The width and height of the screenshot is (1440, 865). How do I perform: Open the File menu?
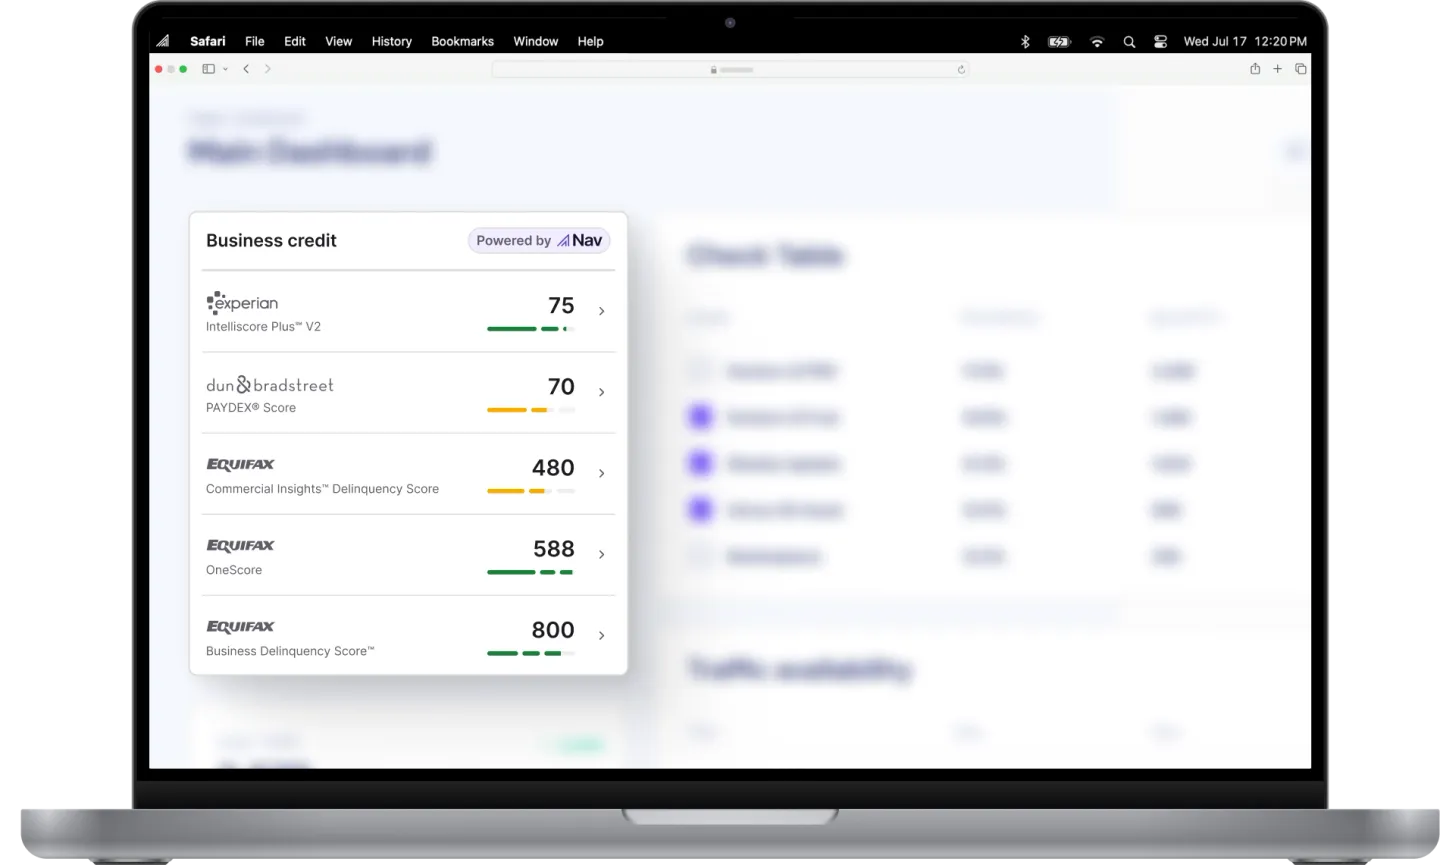coord(255,41)
